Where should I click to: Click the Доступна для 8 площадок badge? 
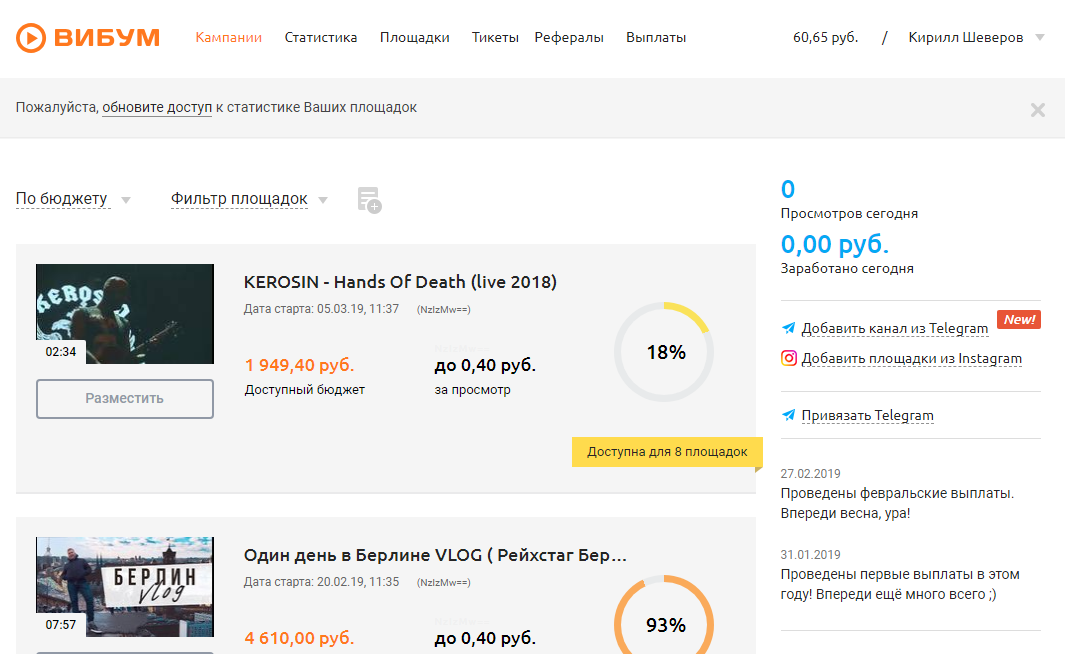[x=667, y=452]
